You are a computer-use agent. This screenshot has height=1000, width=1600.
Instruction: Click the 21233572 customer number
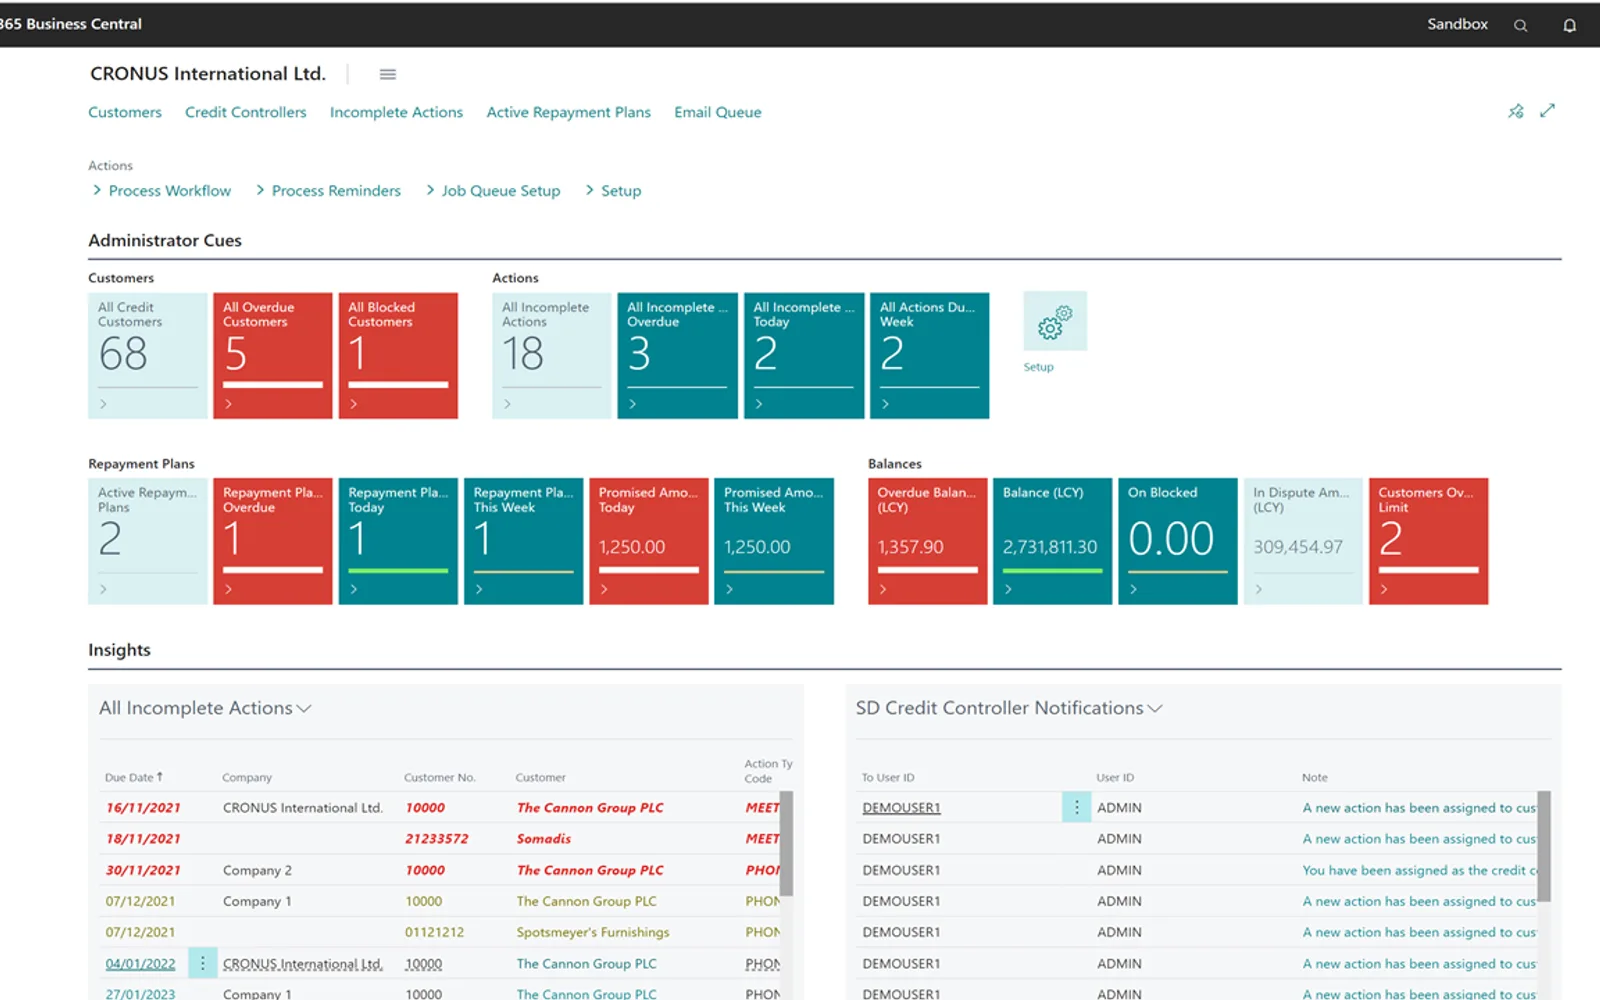click(436, 839)
